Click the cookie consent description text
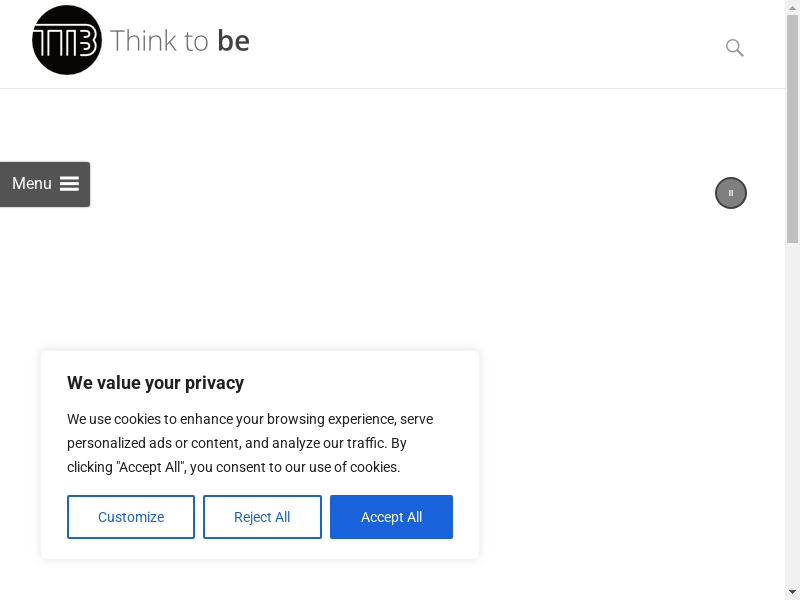The width and height of the screenshot is (800, 600). 250,443
